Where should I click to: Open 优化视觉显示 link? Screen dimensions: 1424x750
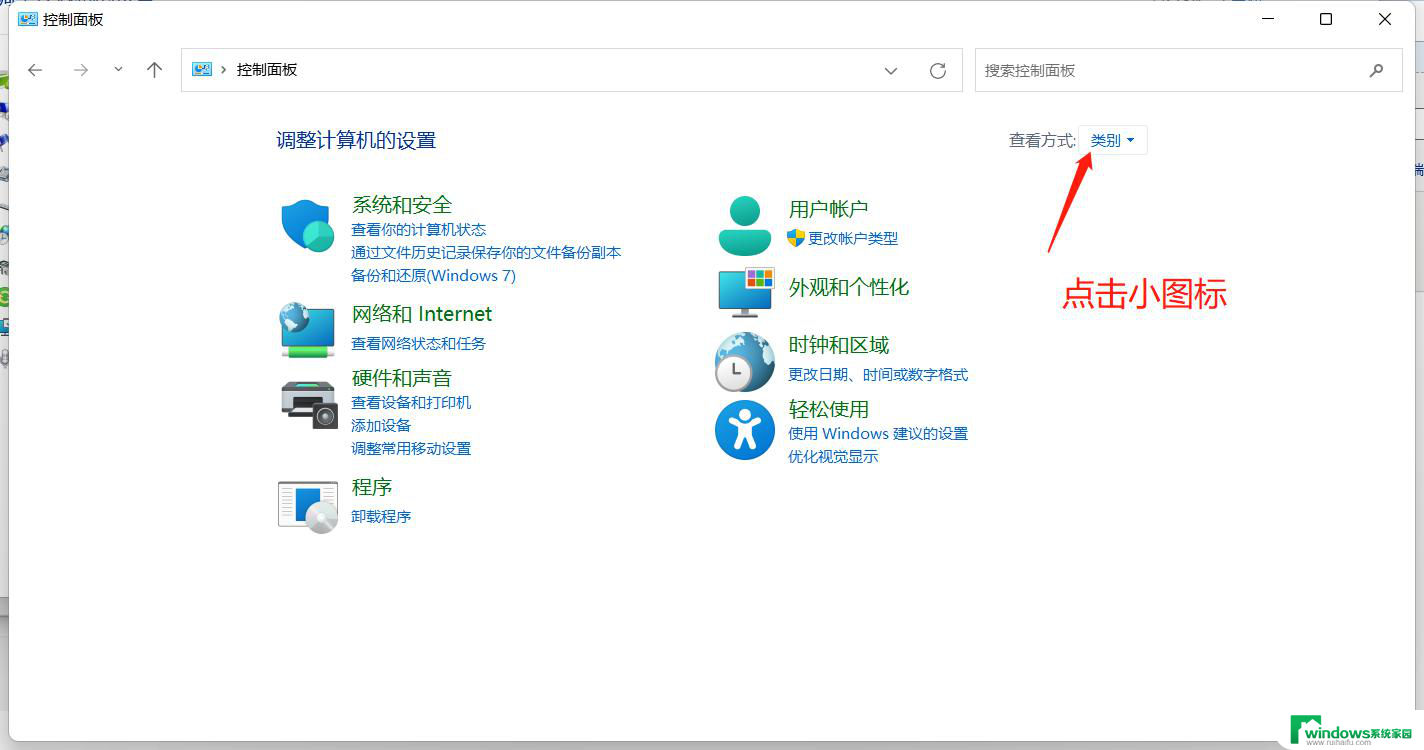833,456
